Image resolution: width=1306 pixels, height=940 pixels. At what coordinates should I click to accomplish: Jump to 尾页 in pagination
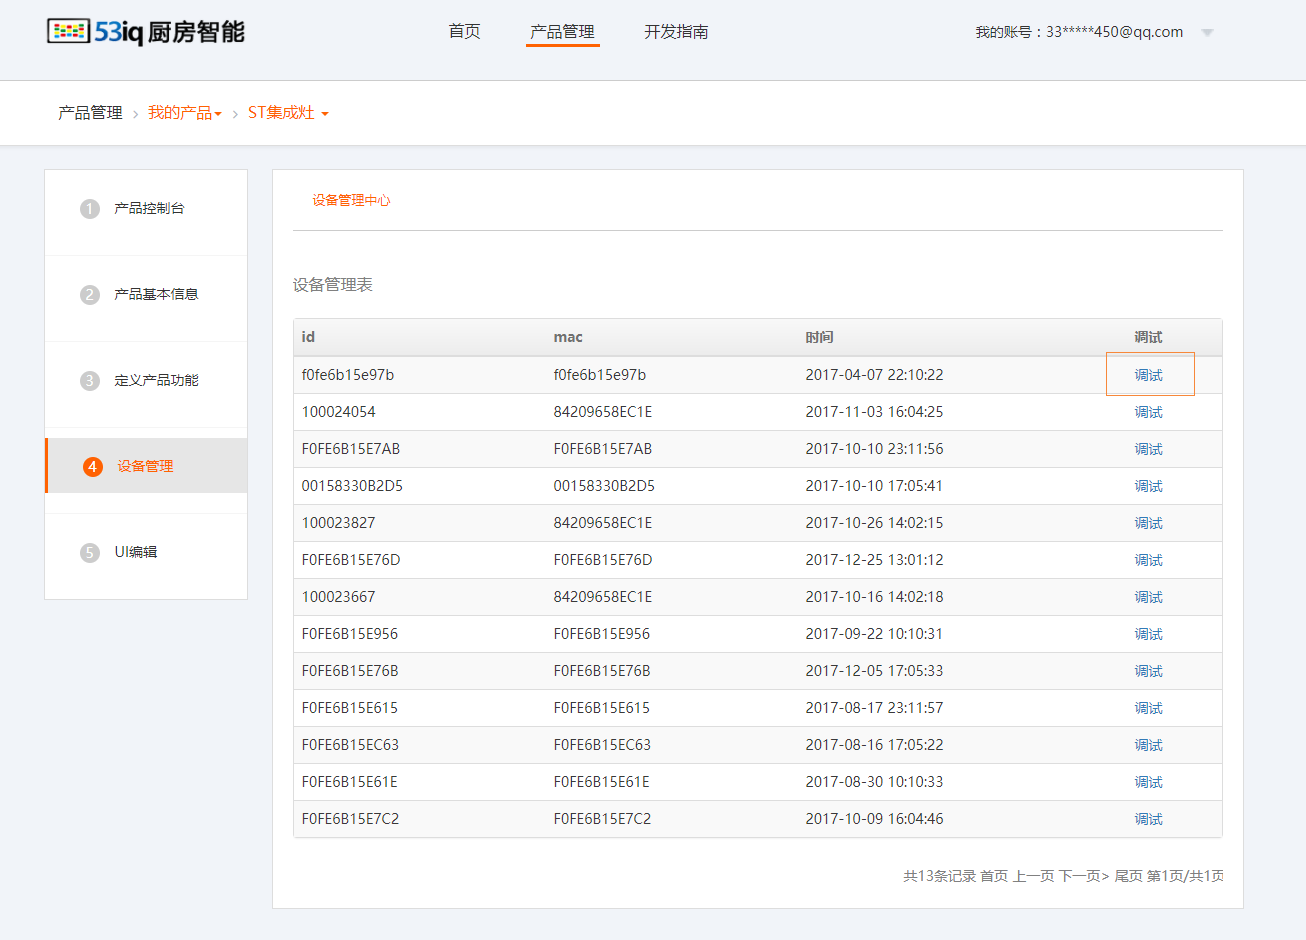point(1128,876)
